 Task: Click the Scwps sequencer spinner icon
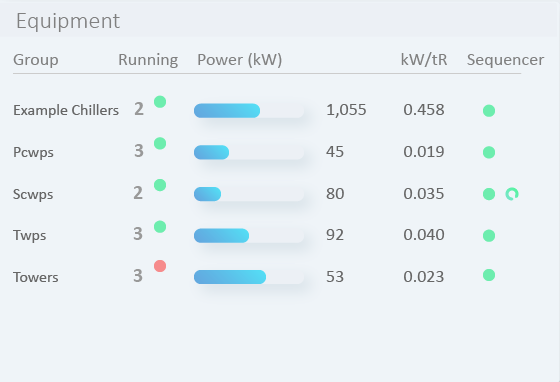pyautogui.click(x=512, y=194)
